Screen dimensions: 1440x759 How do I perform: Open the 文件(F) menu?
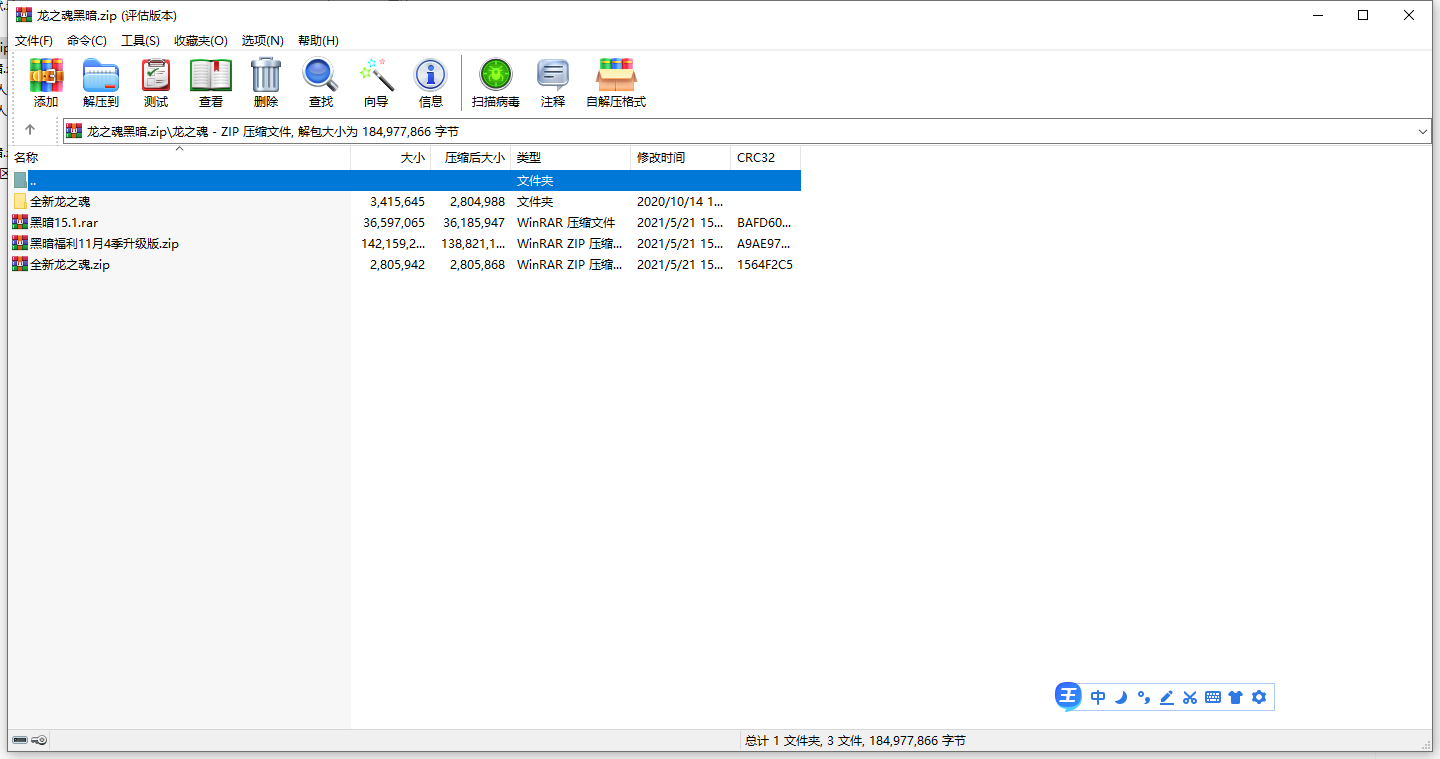[x=34, y=41]
